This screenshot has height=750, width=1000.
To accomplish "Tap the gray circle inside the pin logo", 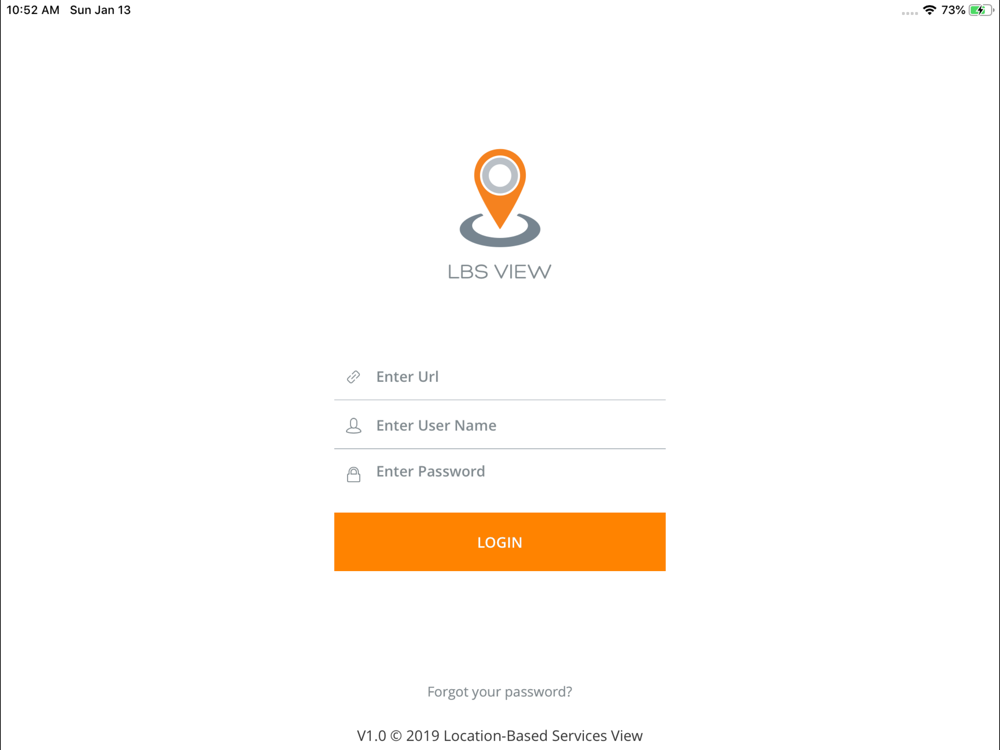I will 500,175.
